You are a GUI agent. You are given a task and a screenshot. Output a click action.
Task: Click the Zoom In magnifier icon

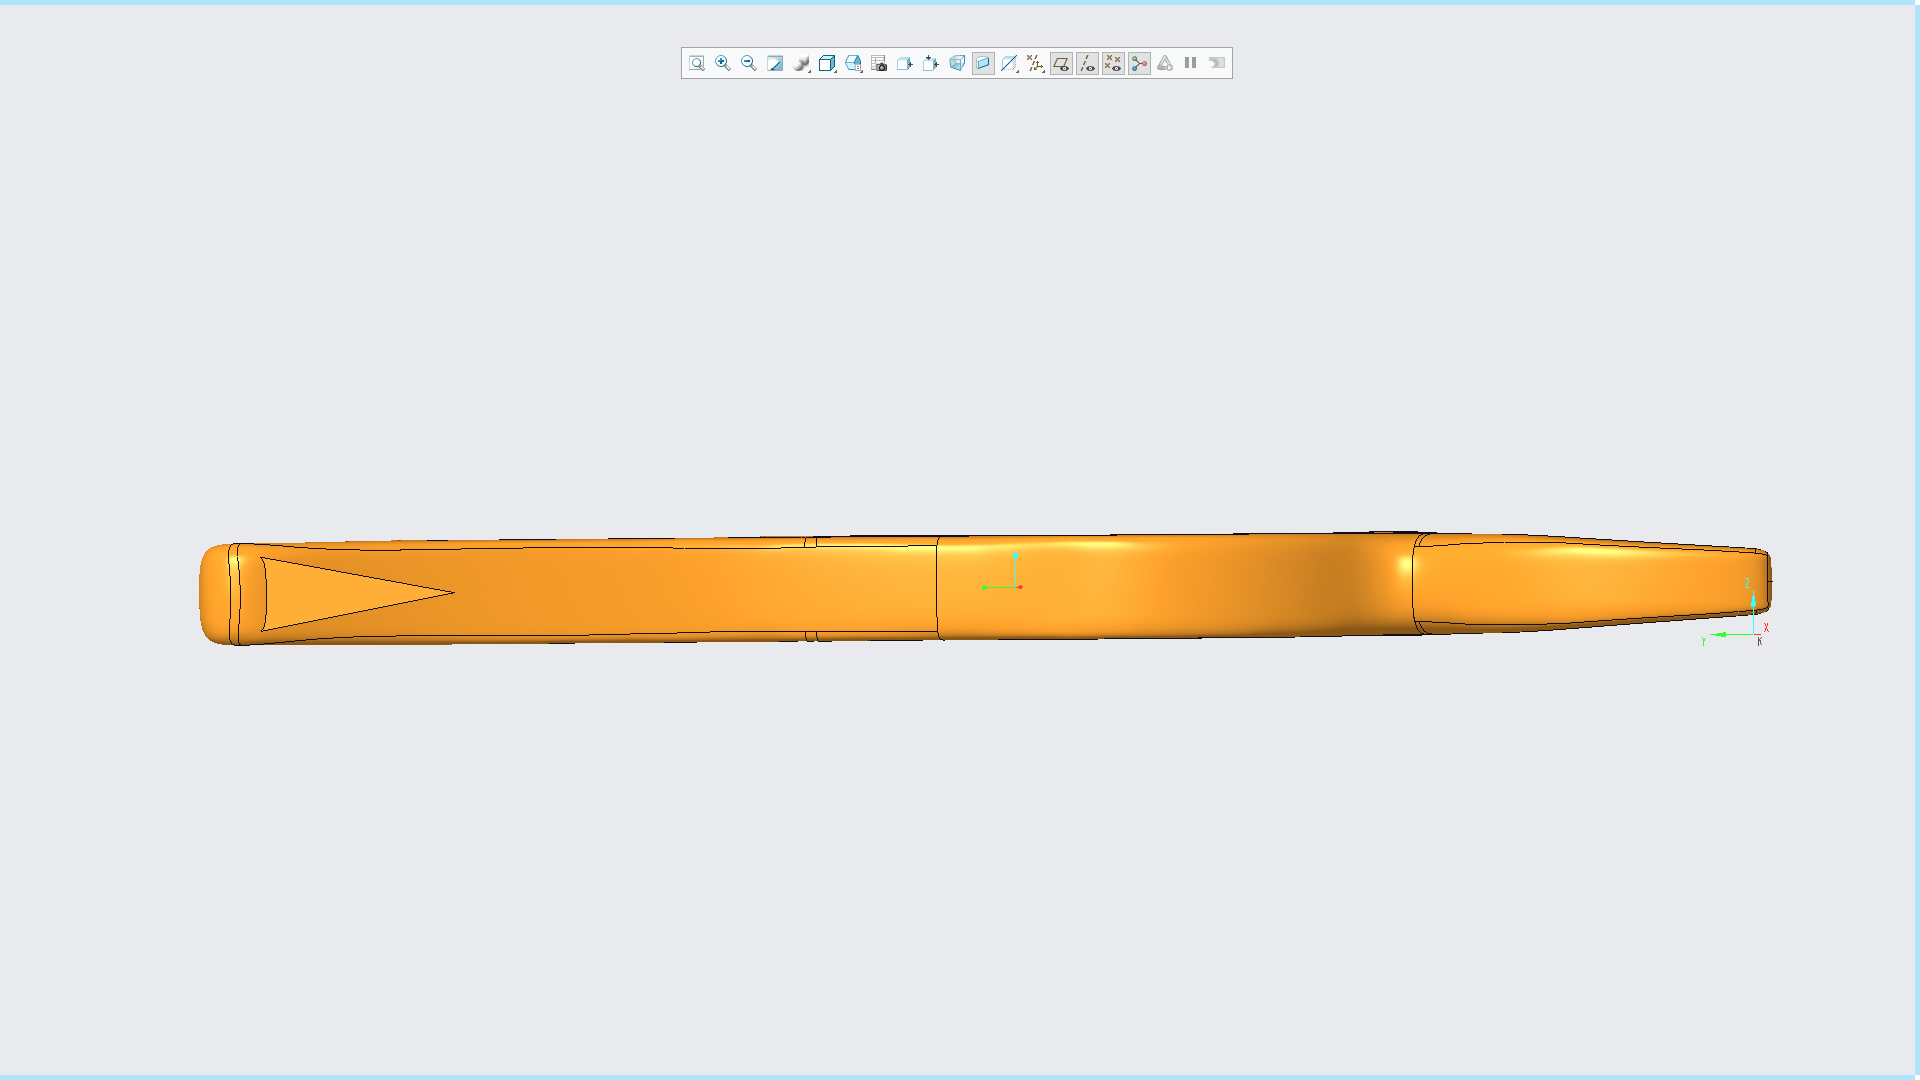coord(723,63)
